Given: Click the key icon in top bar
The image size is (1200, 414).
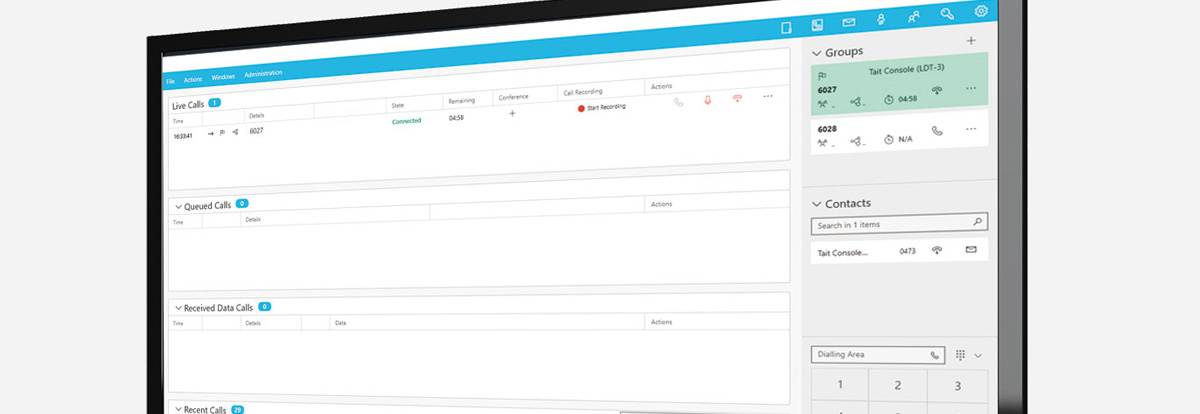Looking at the screenshot, I should tap(947, 14).
